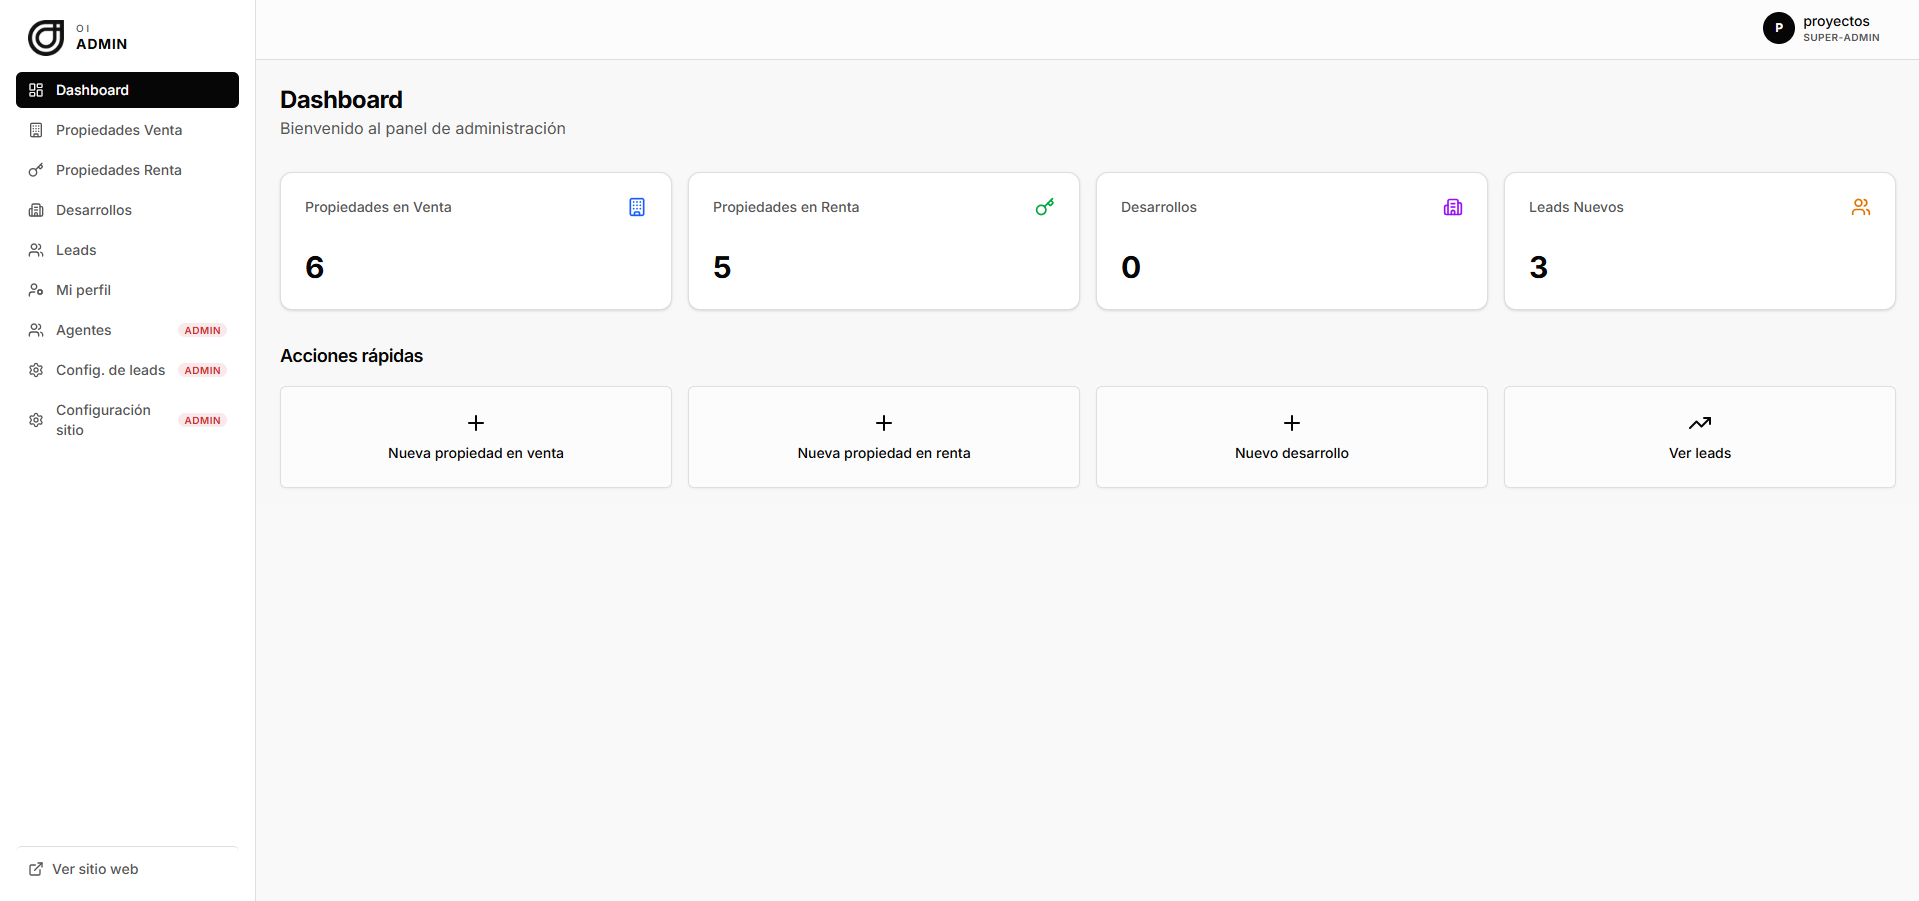Open Config. de leads settings
This screenshot has width=1919, height=901.
tap(127, 370)
